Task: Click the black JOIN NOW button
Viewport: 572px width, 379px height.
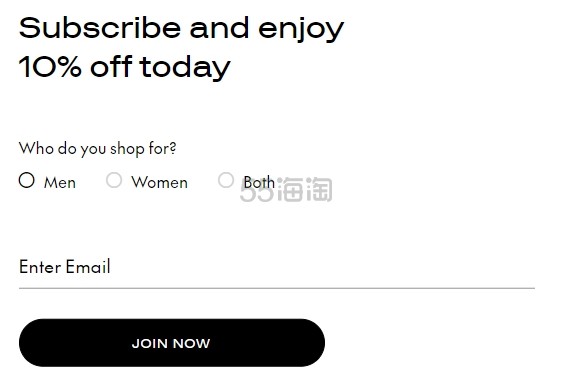Action: [172, 343]
